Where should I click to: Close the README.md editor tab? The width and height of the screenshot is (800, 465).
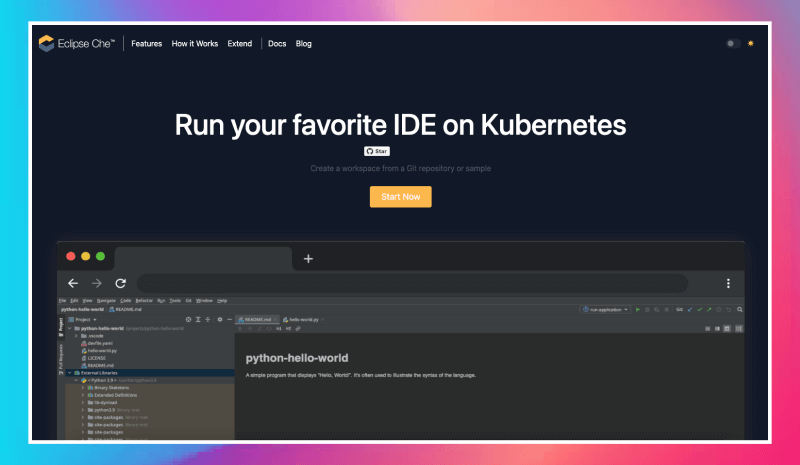[275, 320]
